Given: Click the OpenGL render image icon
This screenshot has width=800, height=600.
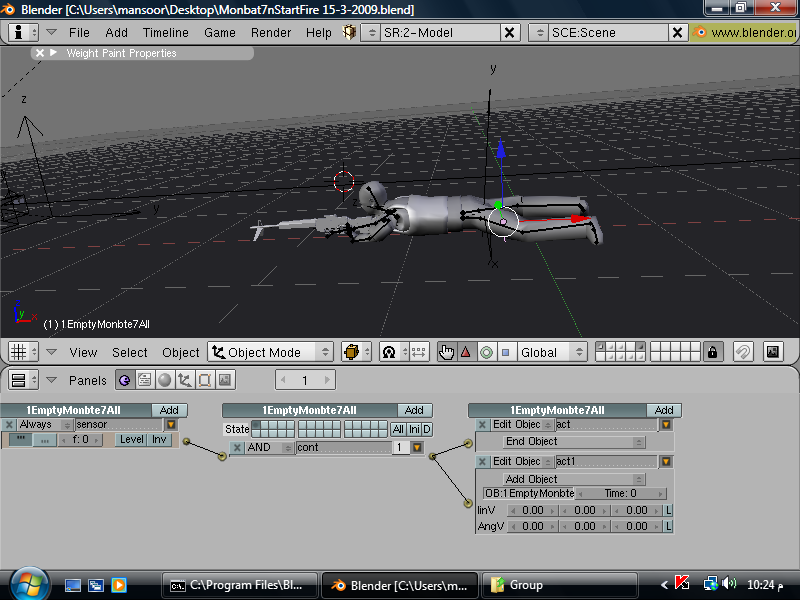Looking at the screenshot, I should [773, 352].
